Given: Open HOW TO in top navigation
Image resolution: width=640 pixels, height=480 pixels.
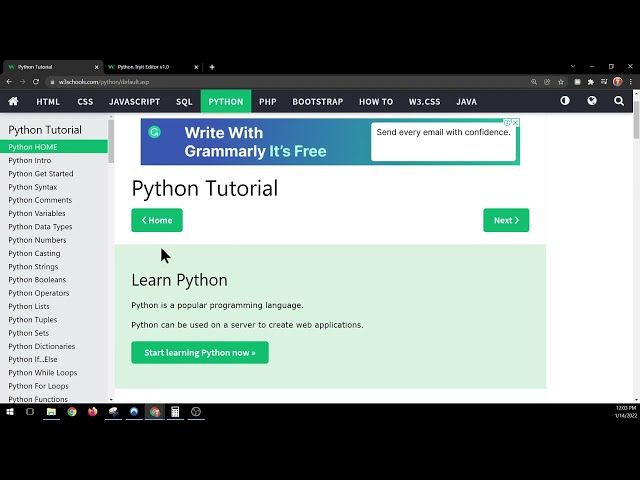Looking at the screenshot, I should pyautogui.click(x=376, y=101).
